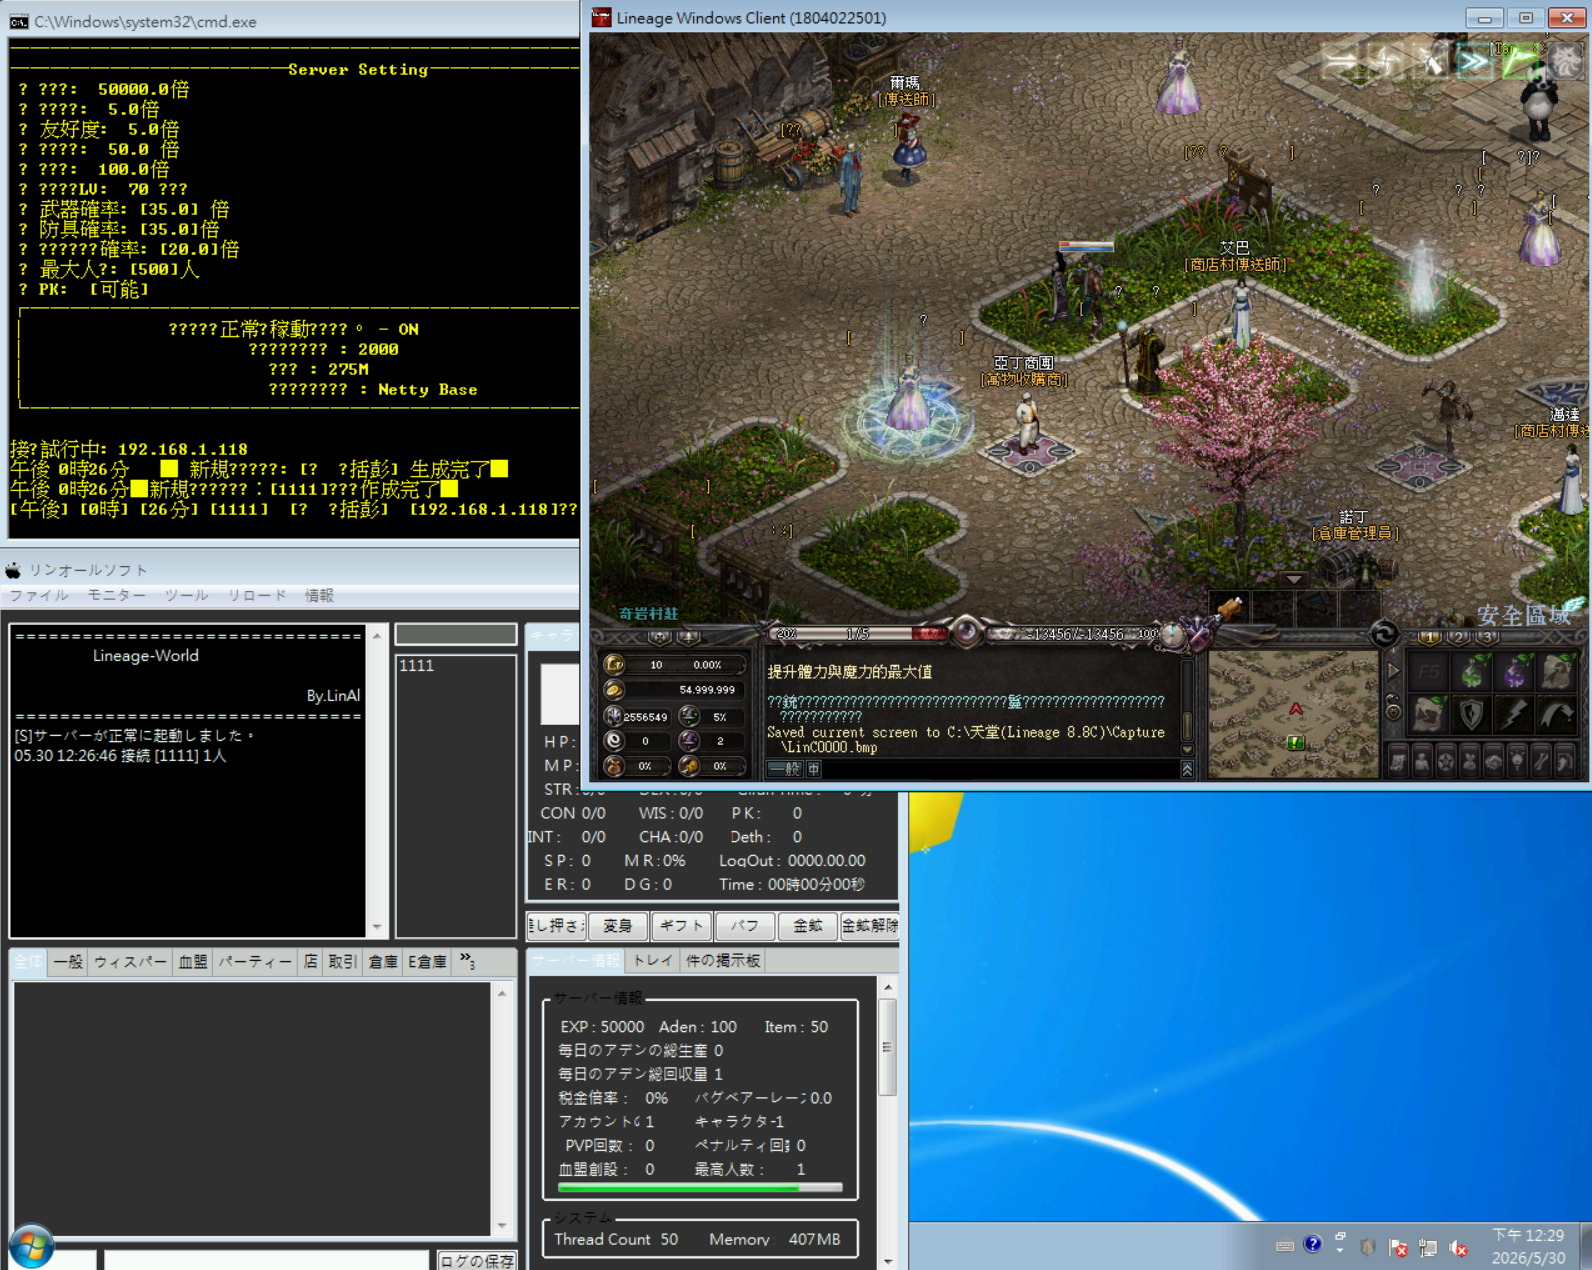Switch to the 血盟 chat tab
Screen dimensions: 1592x1270
pyautogui.click(x=192, y=962)
